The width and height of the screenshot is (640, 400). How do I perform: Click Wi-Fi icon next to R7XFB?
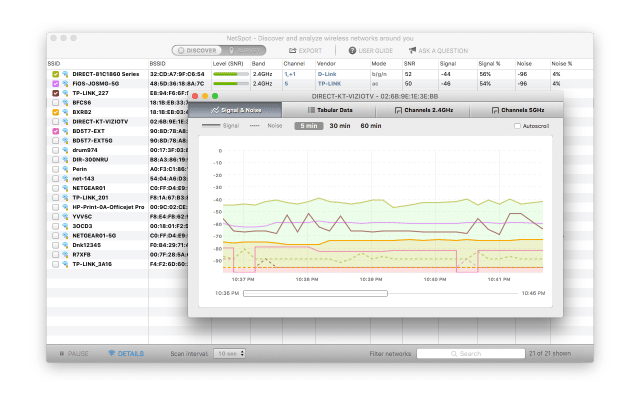coord(65,255)
